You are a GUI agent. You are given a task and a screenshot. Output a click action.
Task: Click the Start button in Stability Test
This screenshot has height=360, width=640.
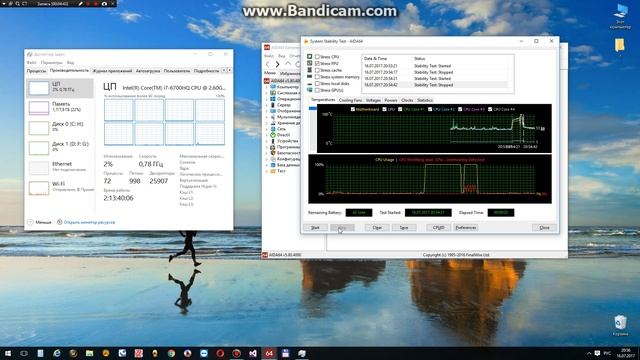[315, 228]
